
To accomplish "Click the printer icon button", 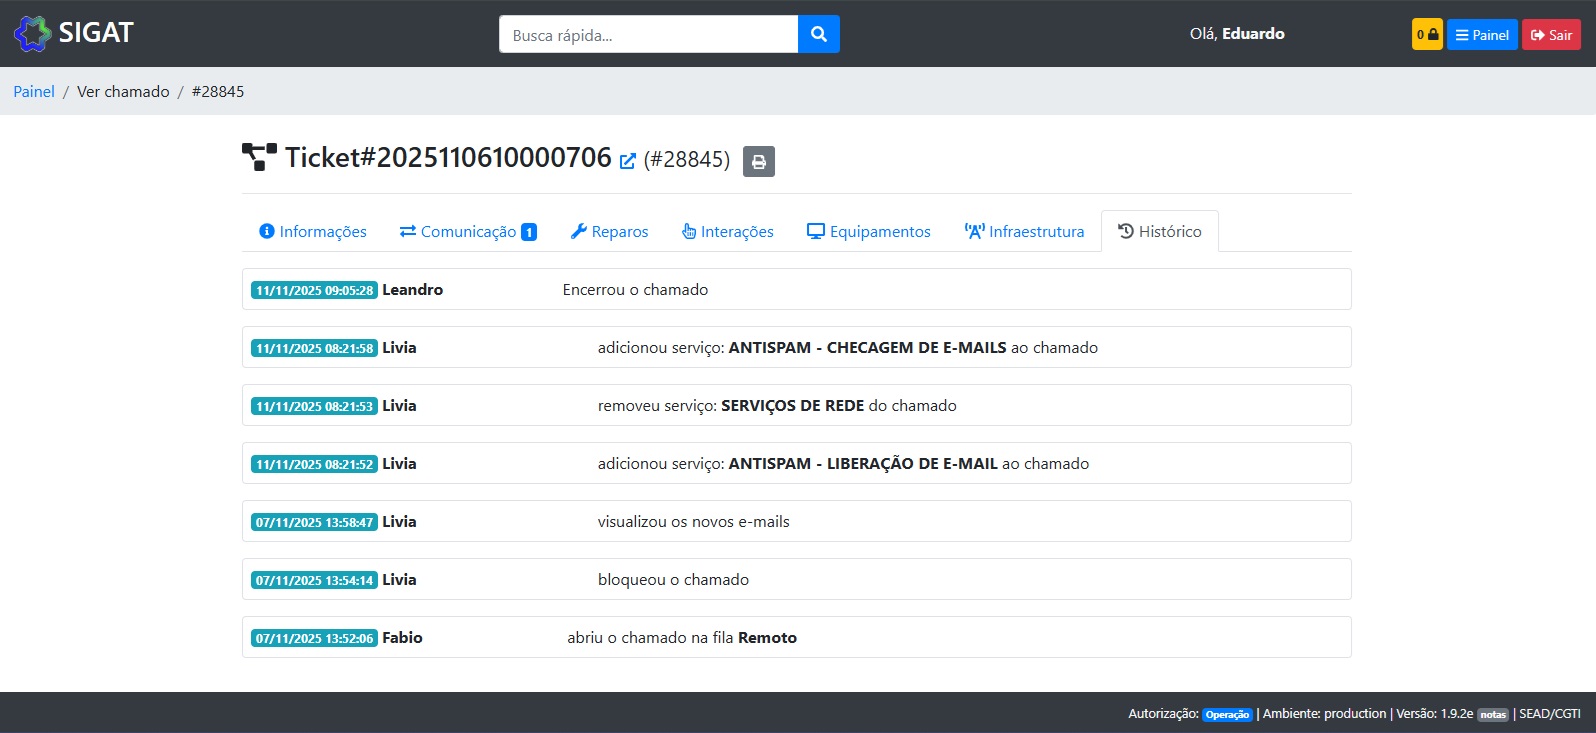I will click(758, 161).
